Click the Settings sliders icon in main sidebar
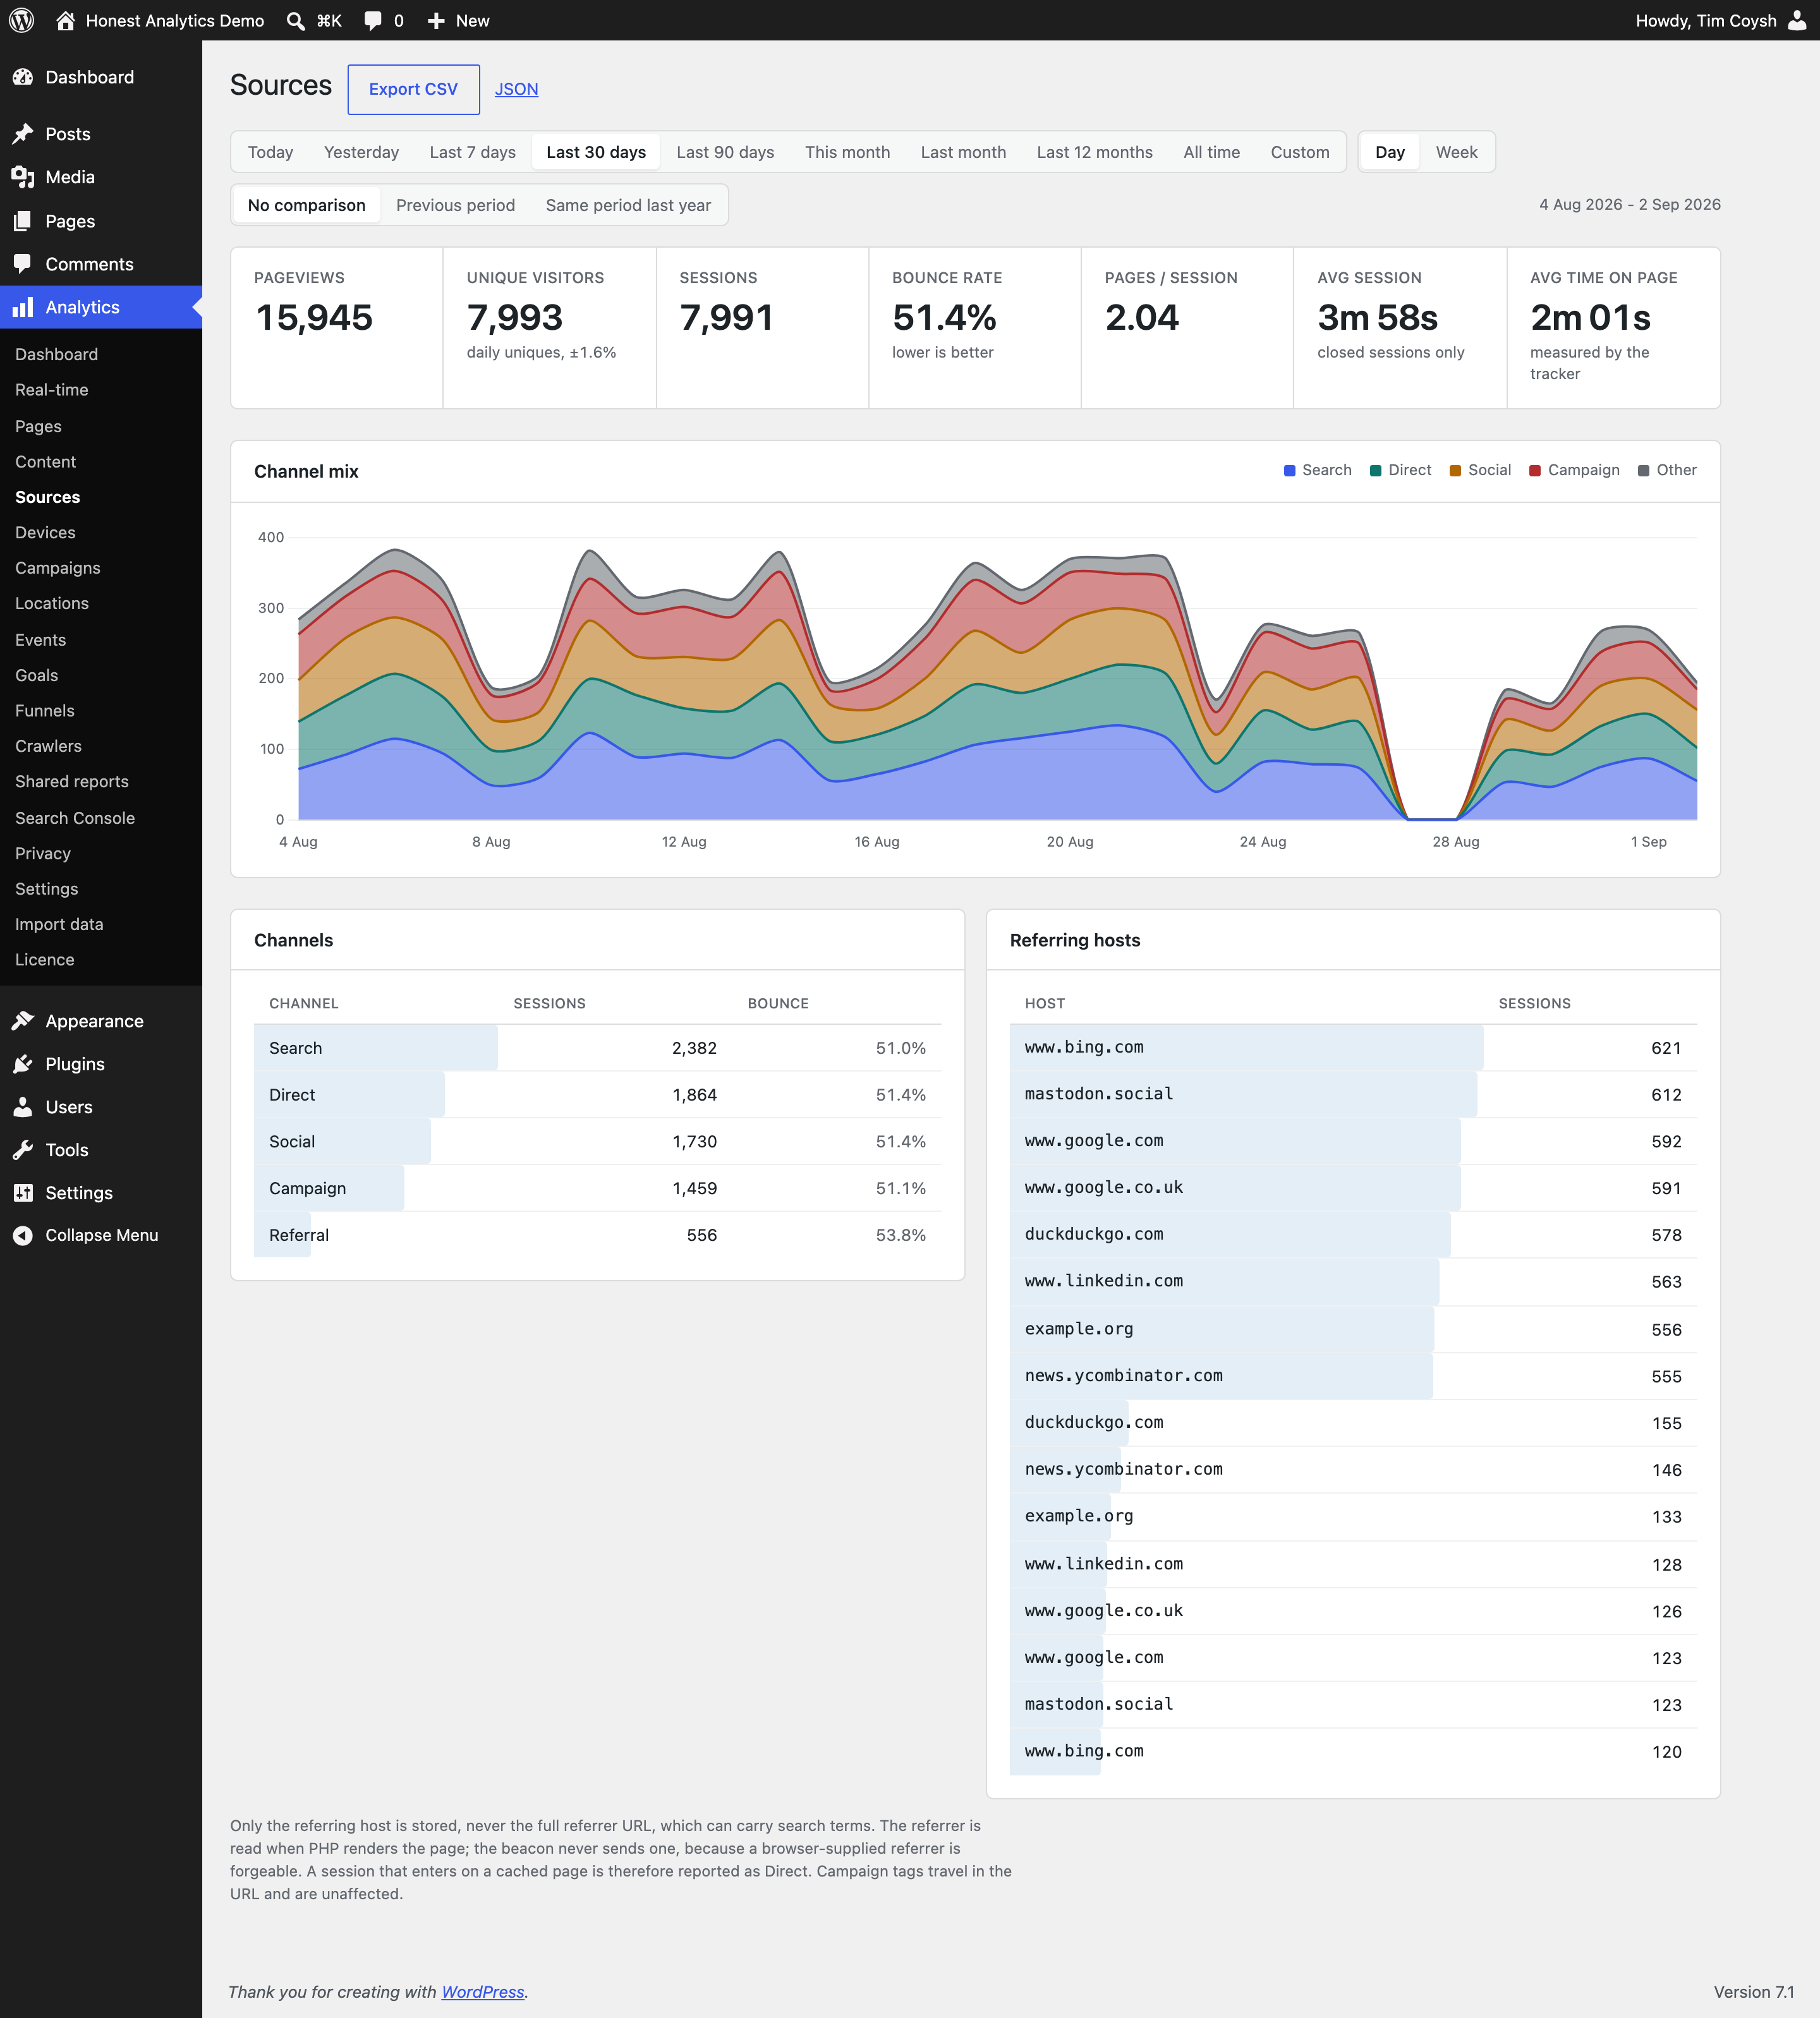 tap(23, 1193)
